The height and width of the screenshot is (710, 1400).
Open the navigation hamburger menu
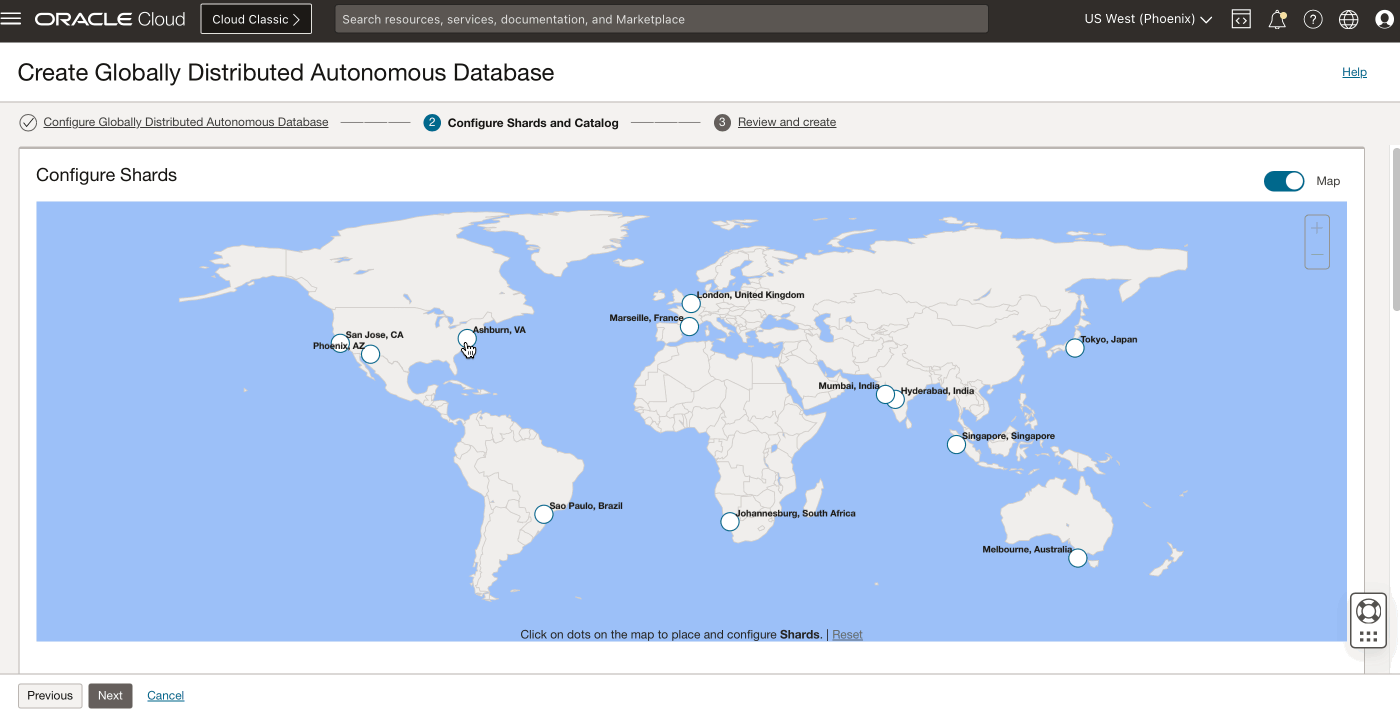click(x=11, y=18)
